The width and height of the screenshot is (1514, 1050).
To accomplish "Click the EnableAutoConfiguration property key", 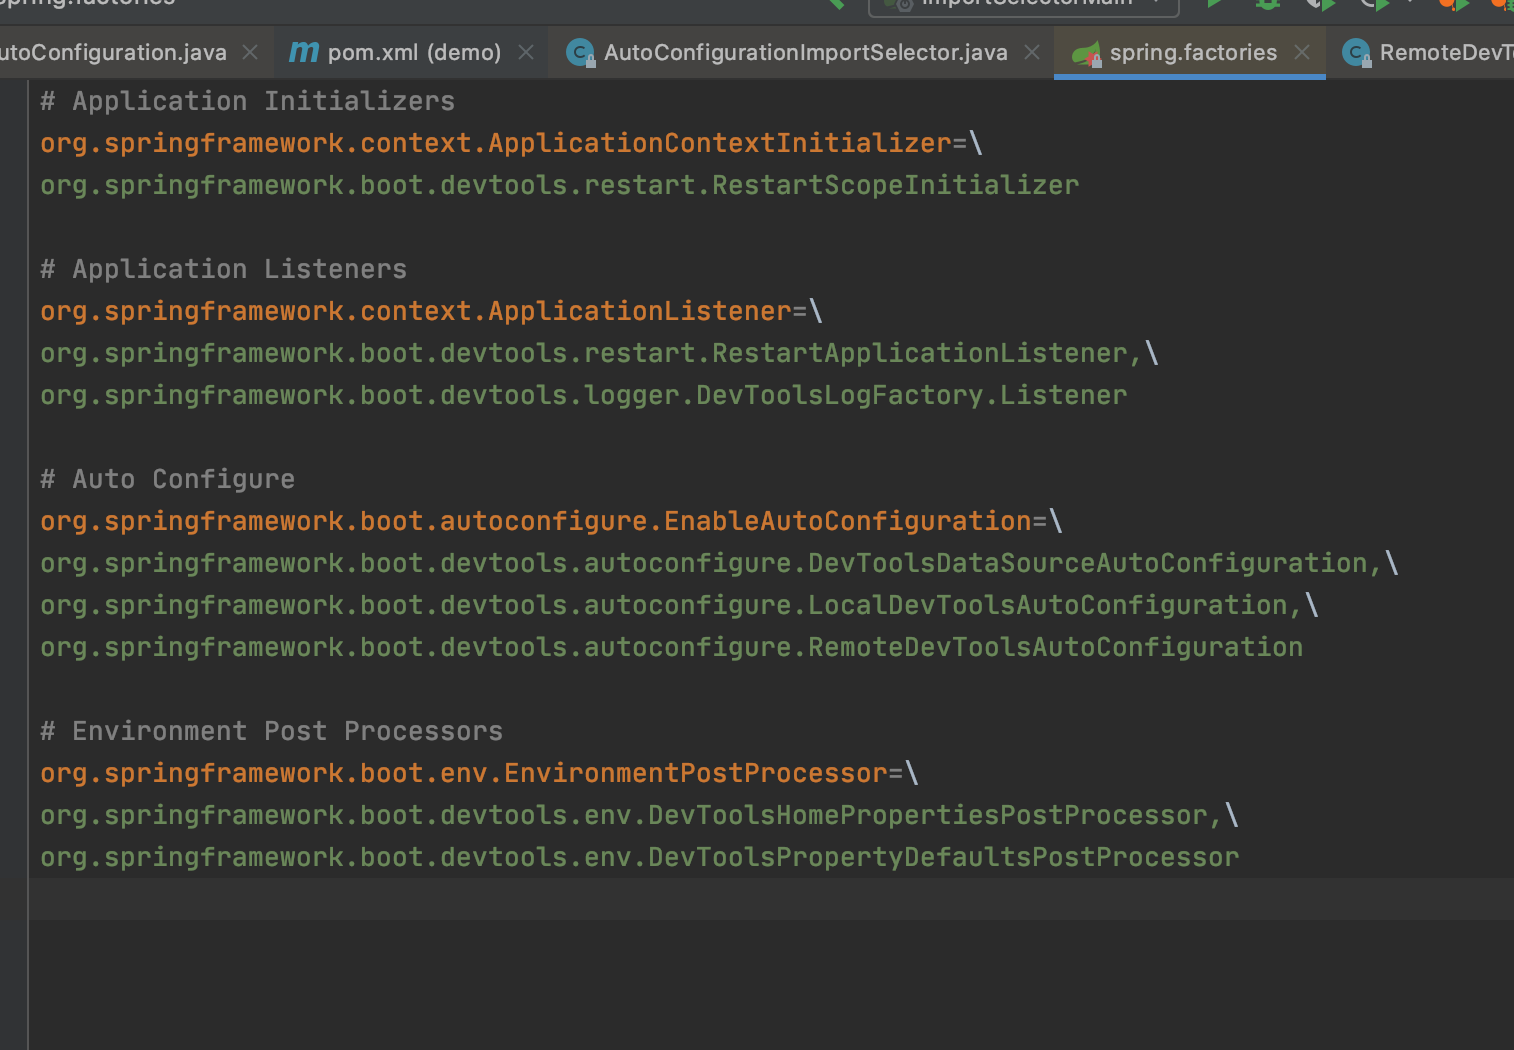I will 536,521.
